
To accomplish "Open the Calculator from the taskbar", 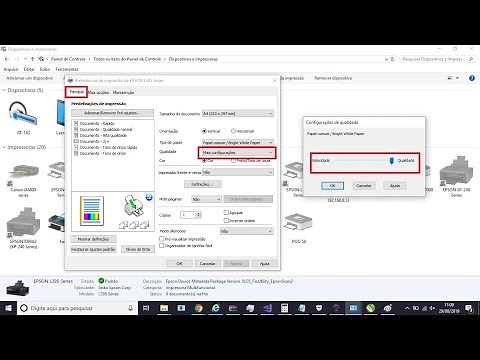I will pyautogui.click(x=284, y=308).
